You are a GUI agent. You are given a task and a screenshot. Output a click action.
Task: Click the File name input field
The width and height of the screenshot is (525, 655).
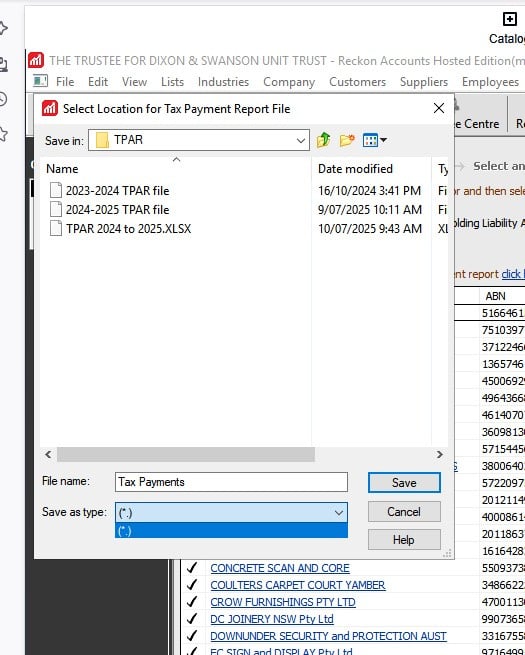[x=231, y=482]
